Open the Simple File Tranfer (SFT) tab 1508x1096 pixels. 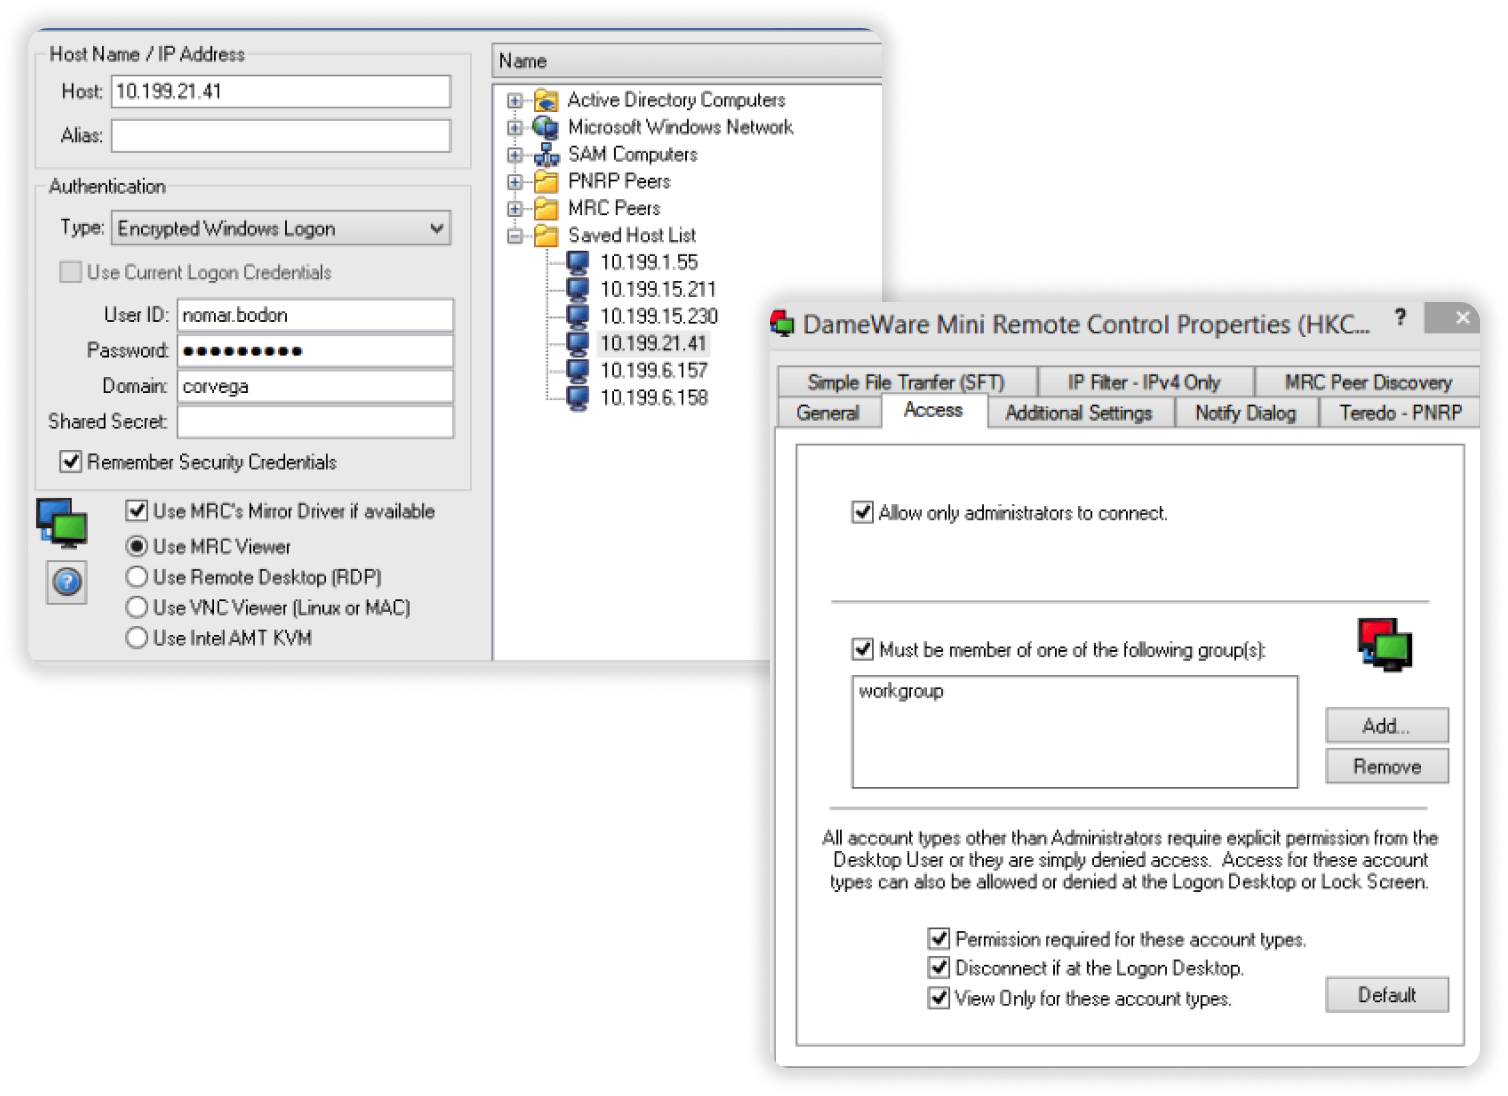[x=906, y=382]
